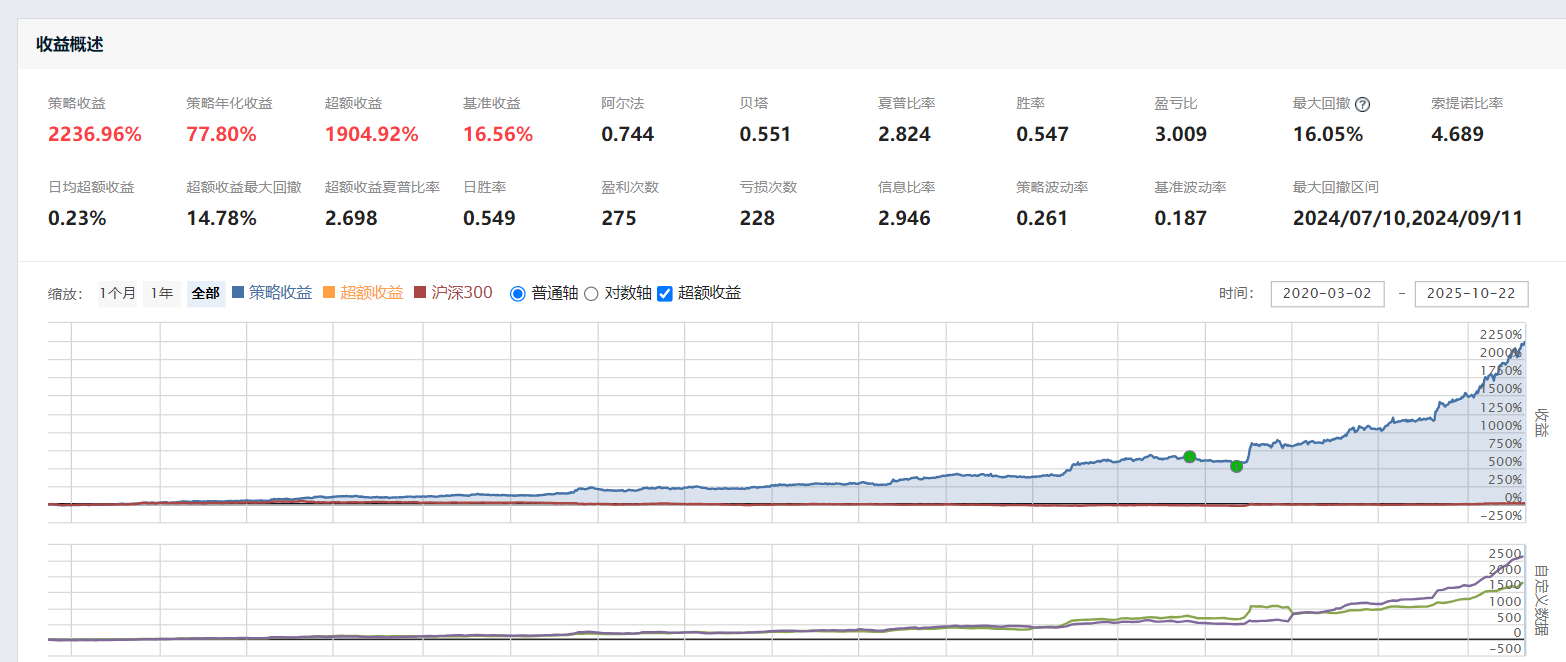Click the 策略收益 value 2236.96%

coord(95,134)
